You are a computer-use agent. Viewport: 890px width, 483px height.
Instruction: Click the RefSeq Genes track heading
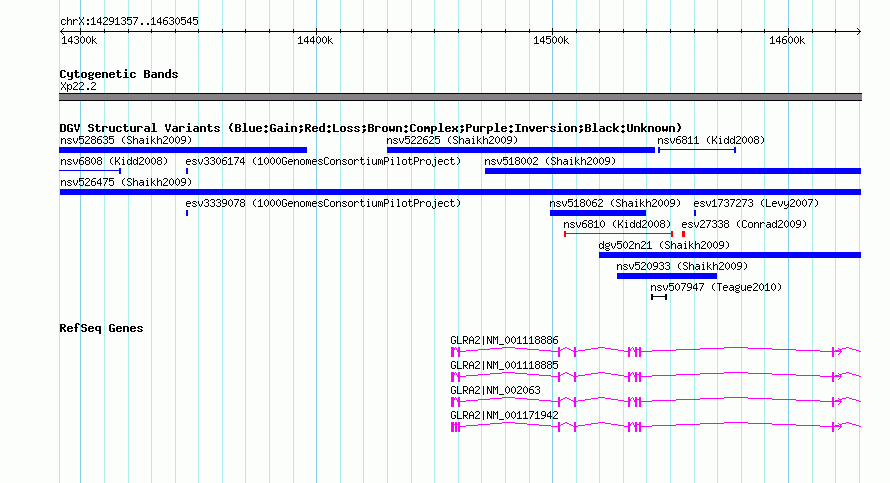coord(101,328)
